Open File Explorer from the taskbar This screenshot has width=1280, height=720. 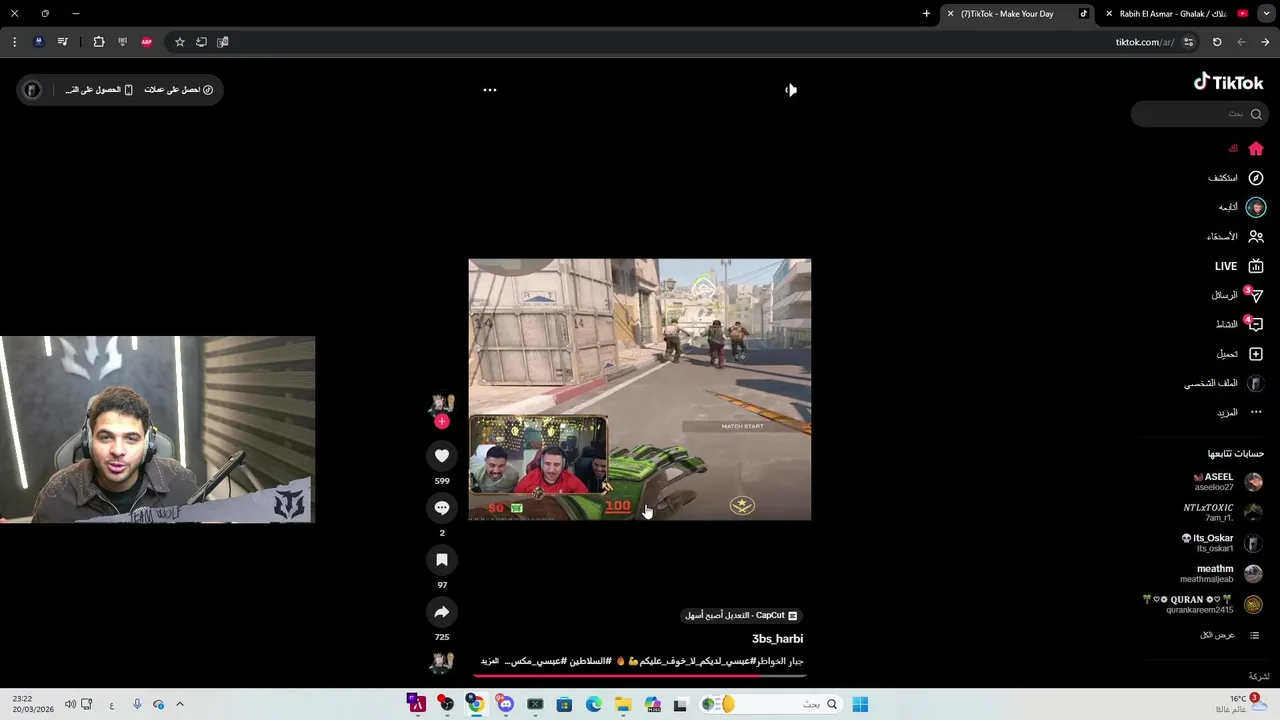(x=623, y=704)
